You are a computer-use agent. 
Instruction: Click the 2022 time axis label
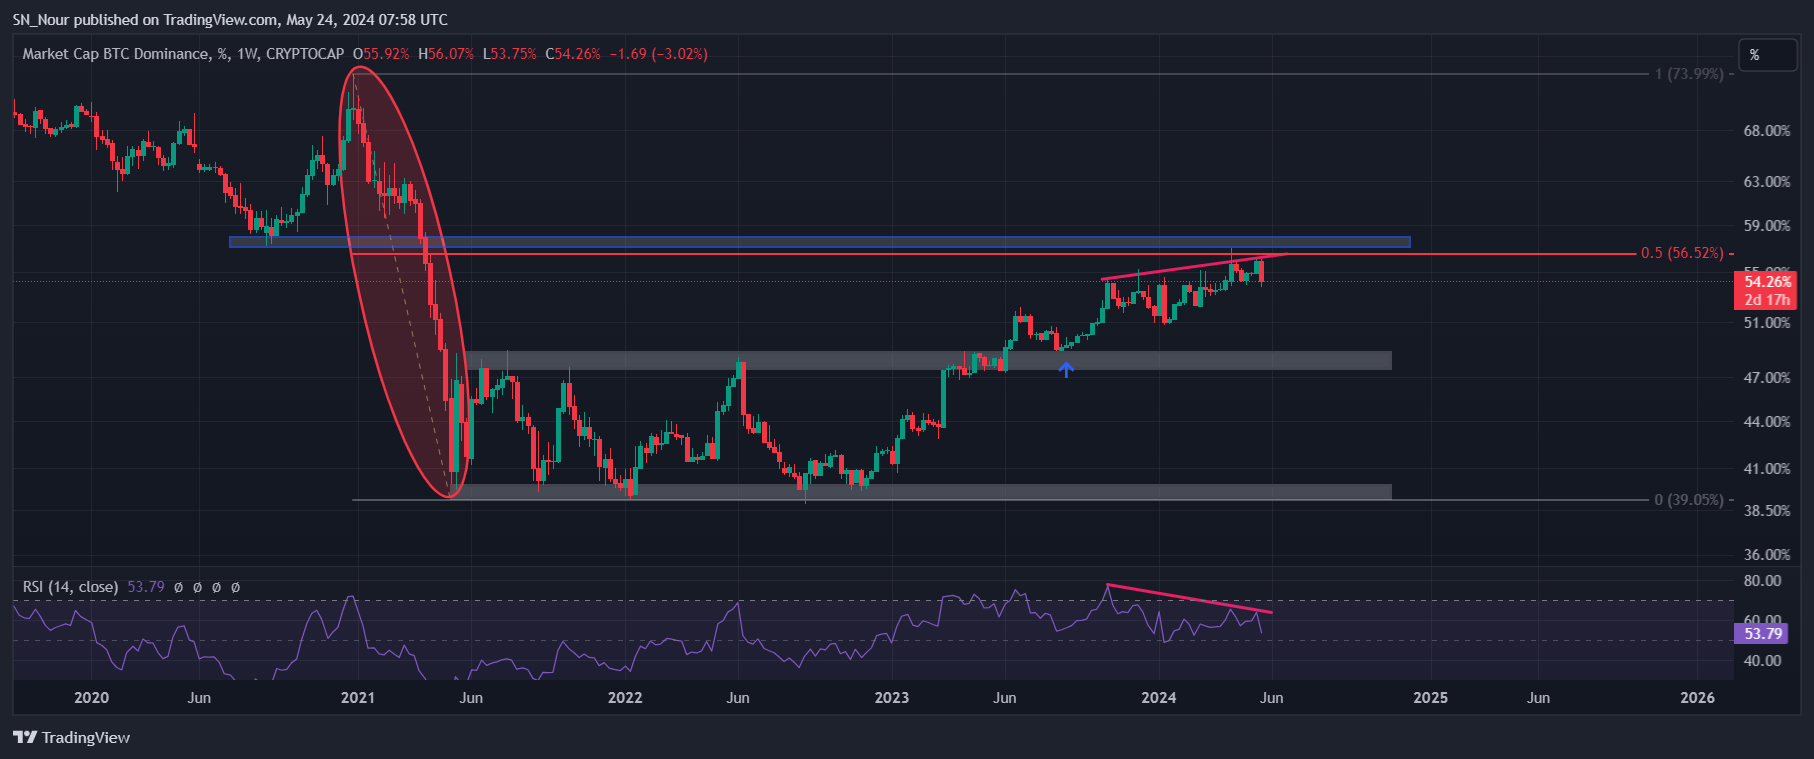625,698
